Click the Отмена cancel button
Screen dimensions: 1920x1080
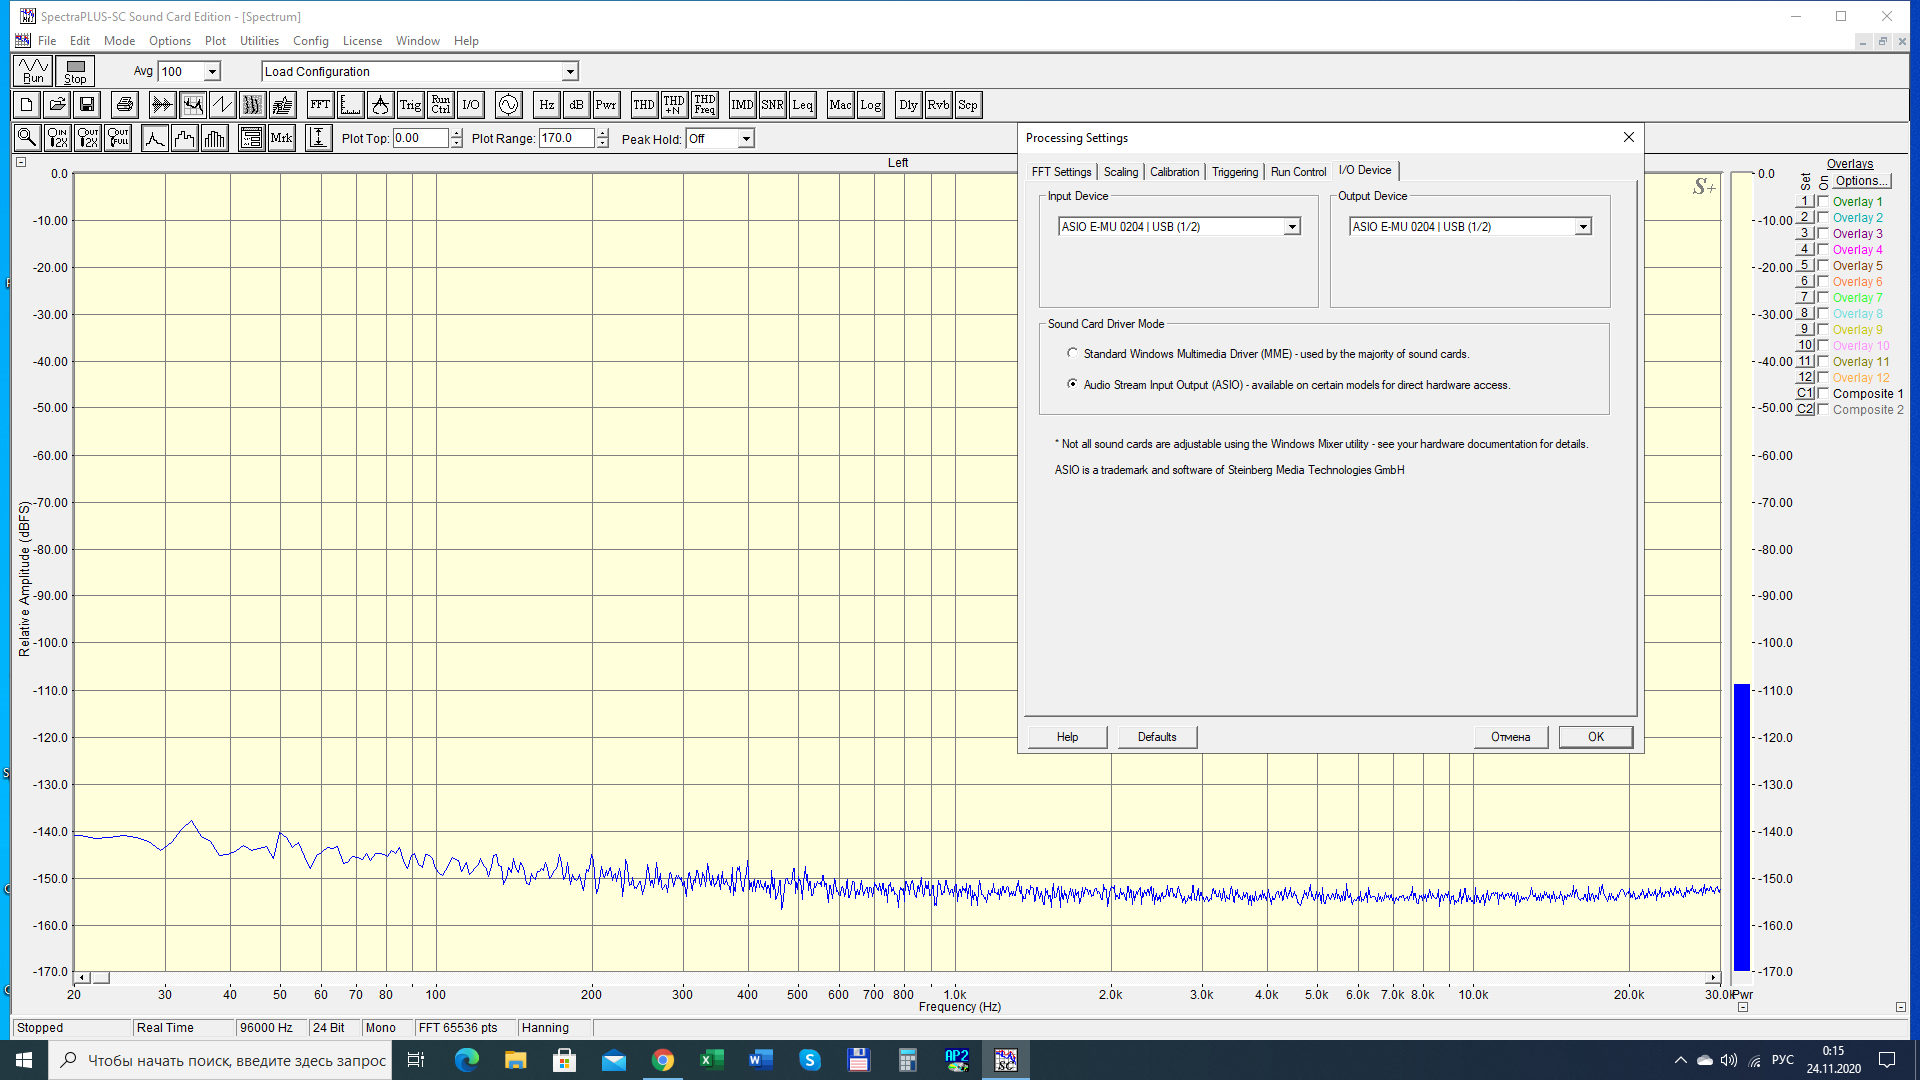tap(1510, 737)
